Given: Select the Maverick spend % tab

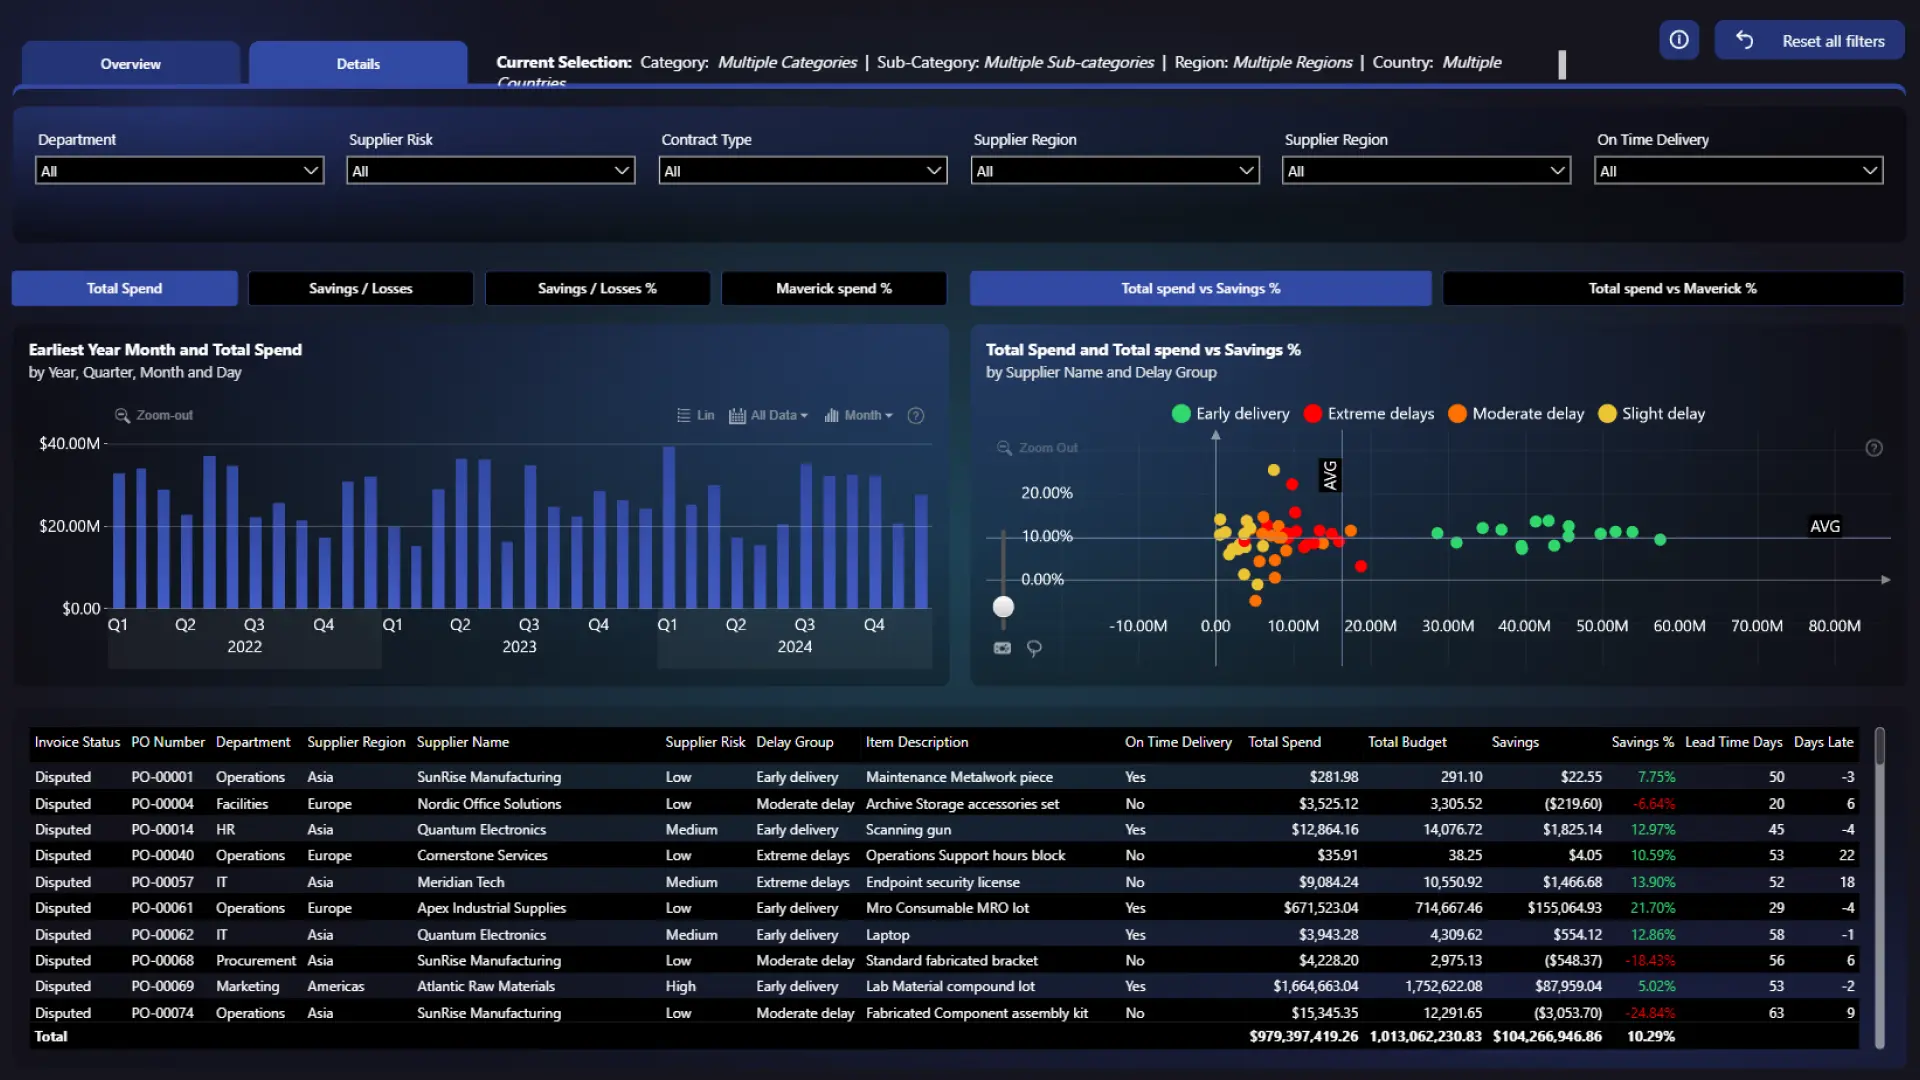Looking at the screenshot, I should 833,288.
